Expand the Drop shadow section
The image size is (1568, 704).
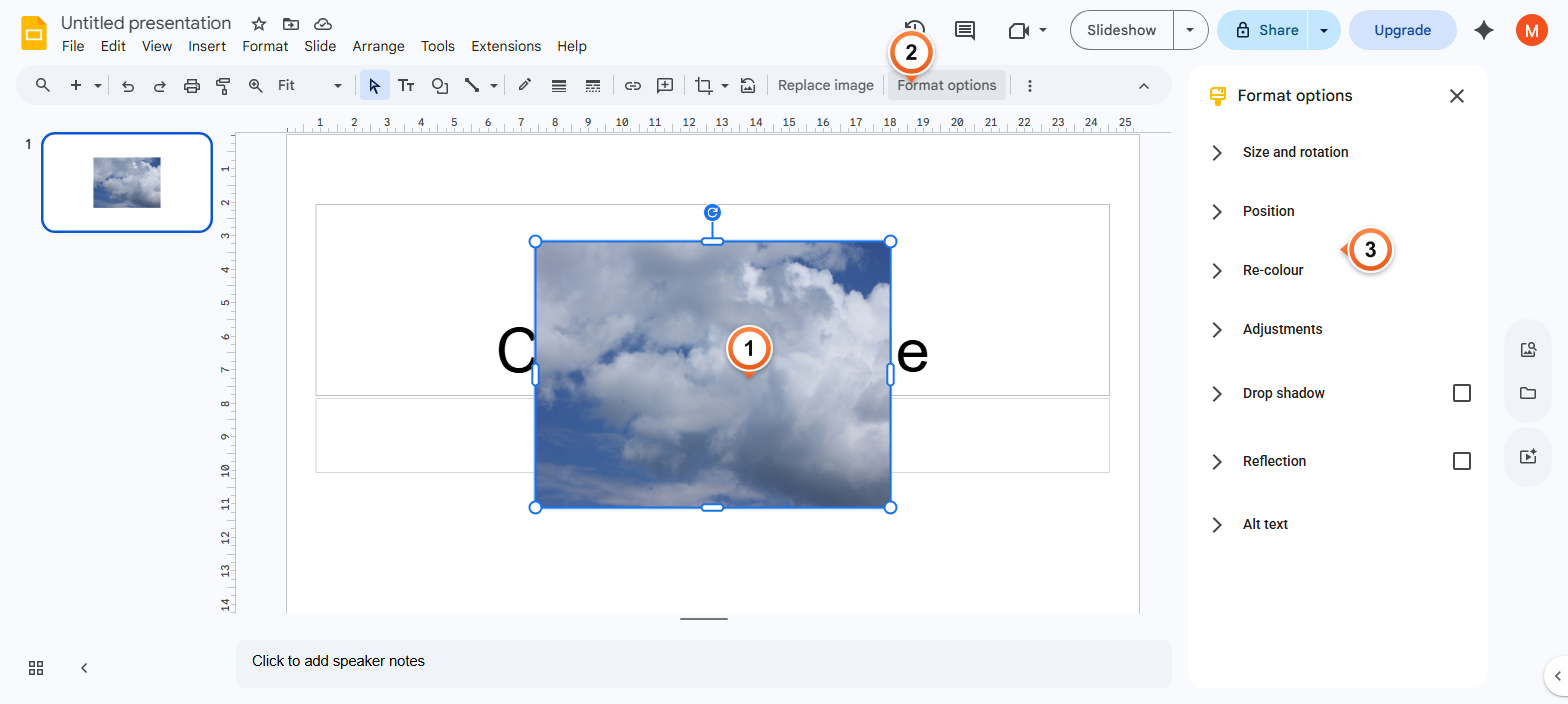click(x=1217, y=393)
